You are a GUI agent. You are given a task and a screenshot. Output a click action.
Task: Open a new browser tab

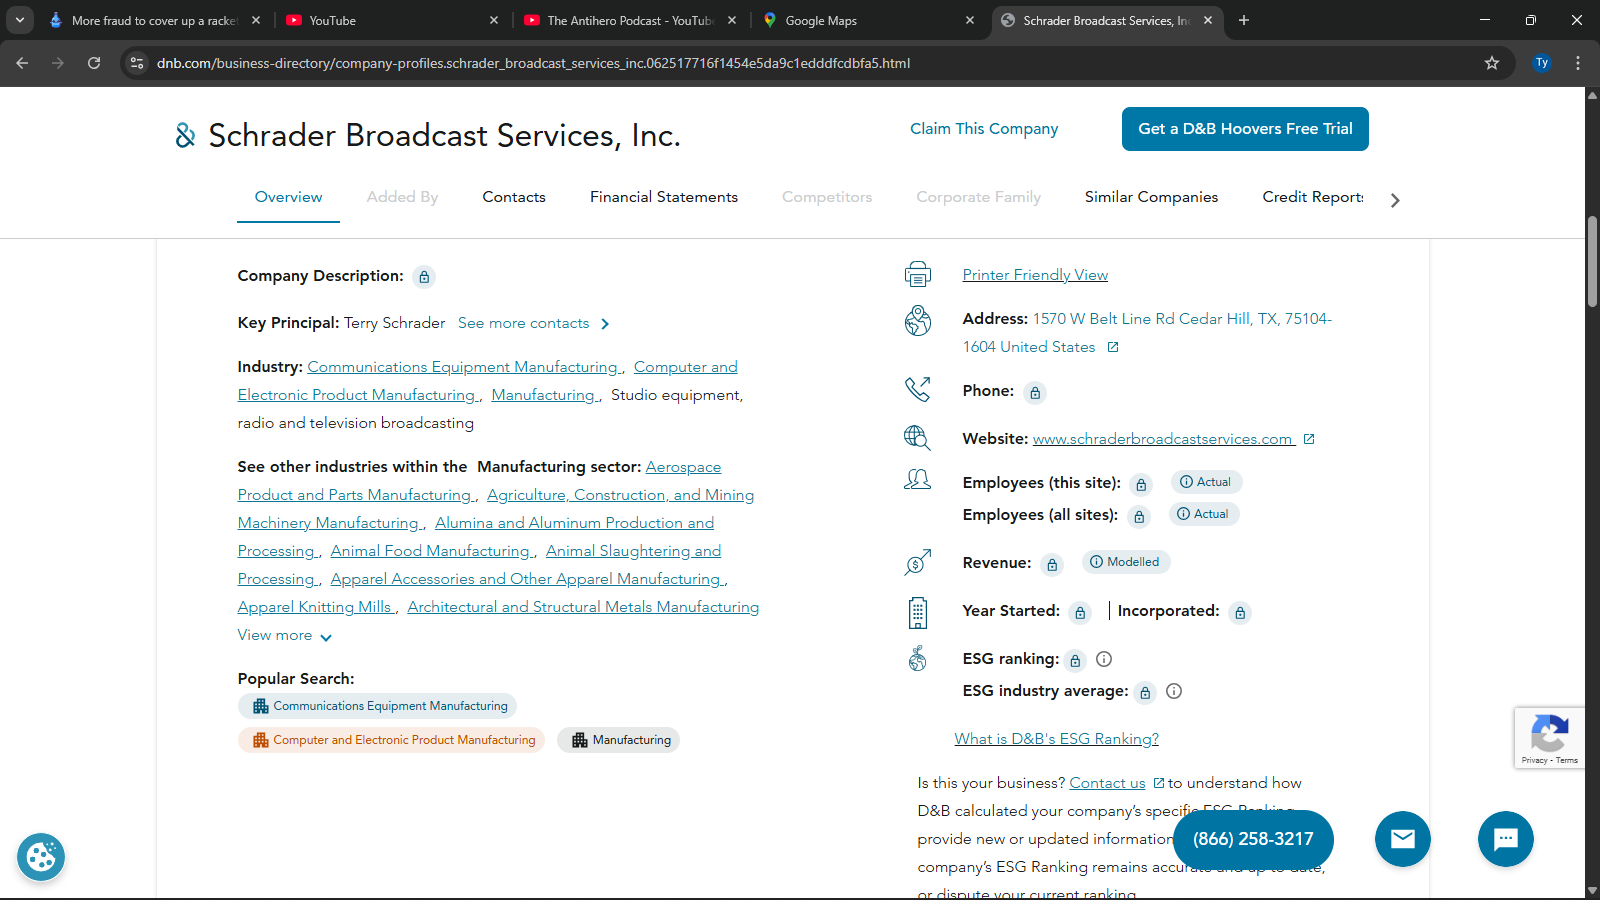[x=1244, y=20]
